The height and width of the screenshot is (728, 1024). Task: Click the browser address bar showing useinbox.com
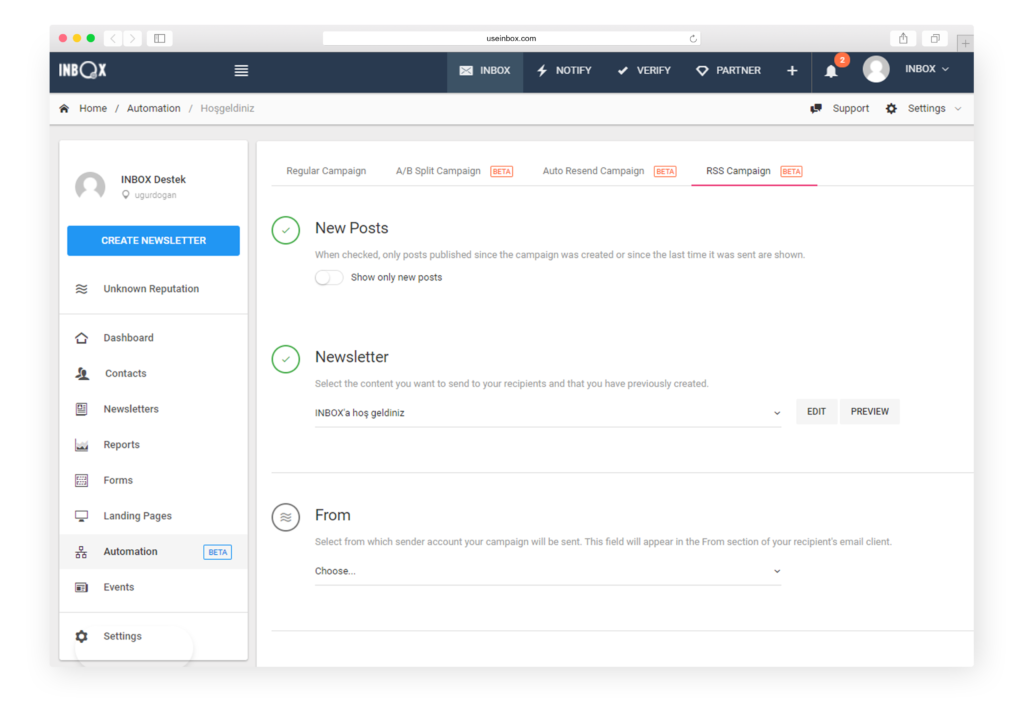point(512,38)
